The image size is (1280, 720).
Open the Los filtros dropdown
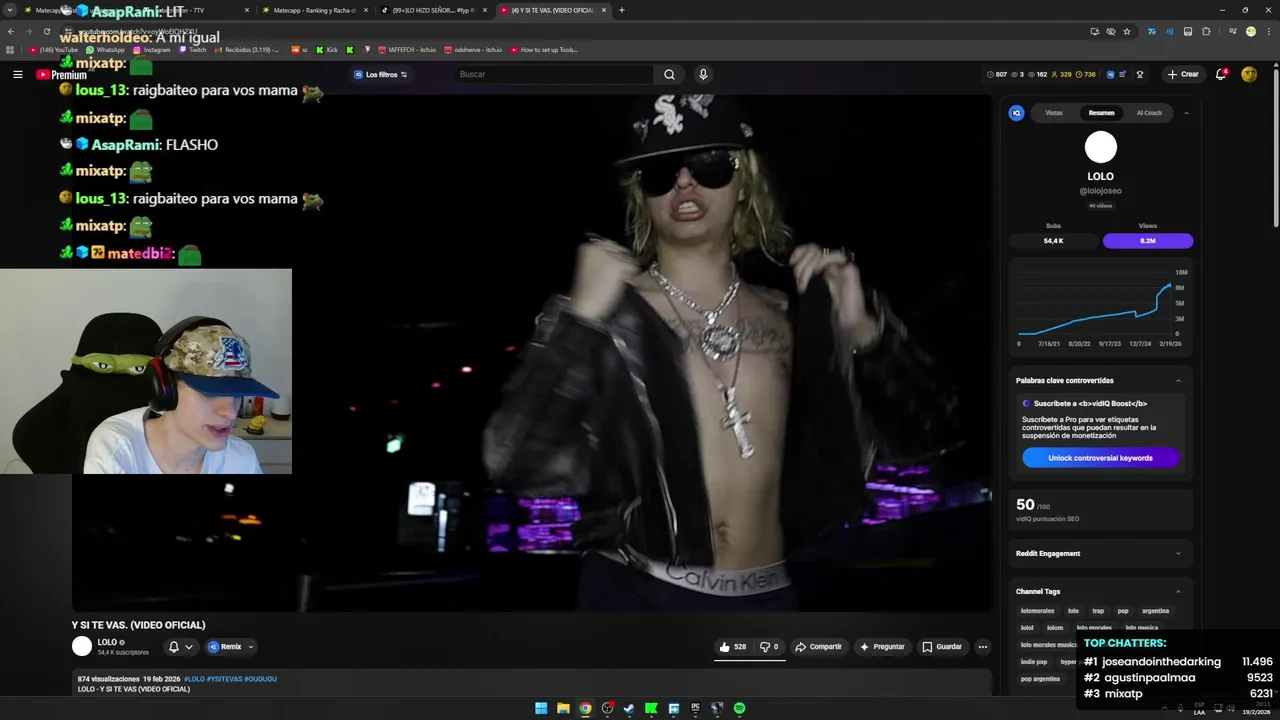(380, 74)
